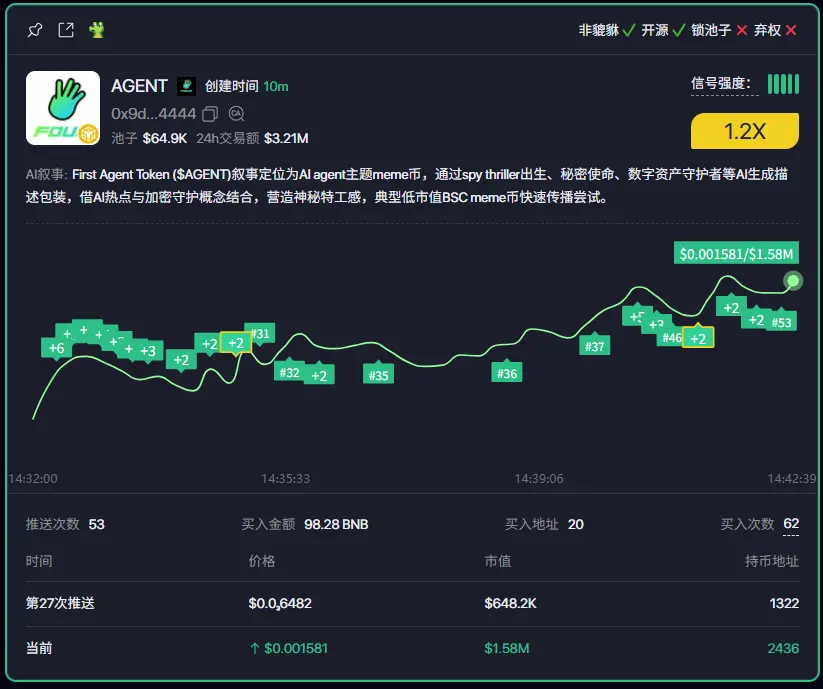
Task: Click the 非貔貅 check status
Action: pos(607,30)
